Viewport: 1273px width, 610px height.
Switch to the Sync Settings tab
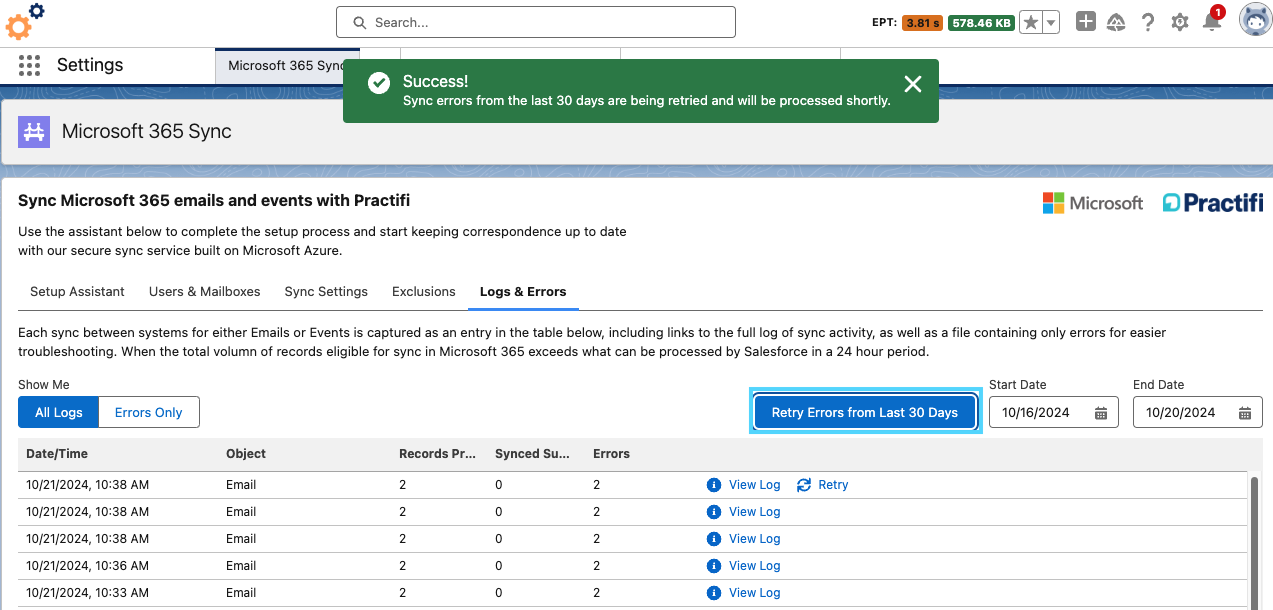pos(326,292)
